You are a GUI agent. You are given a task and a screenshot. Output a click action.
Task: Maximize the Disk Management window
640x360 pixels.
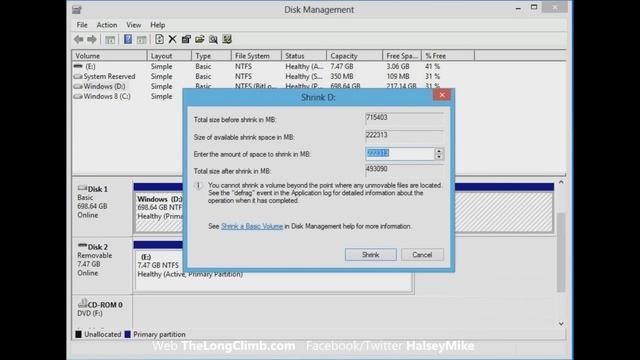point(534,7)
